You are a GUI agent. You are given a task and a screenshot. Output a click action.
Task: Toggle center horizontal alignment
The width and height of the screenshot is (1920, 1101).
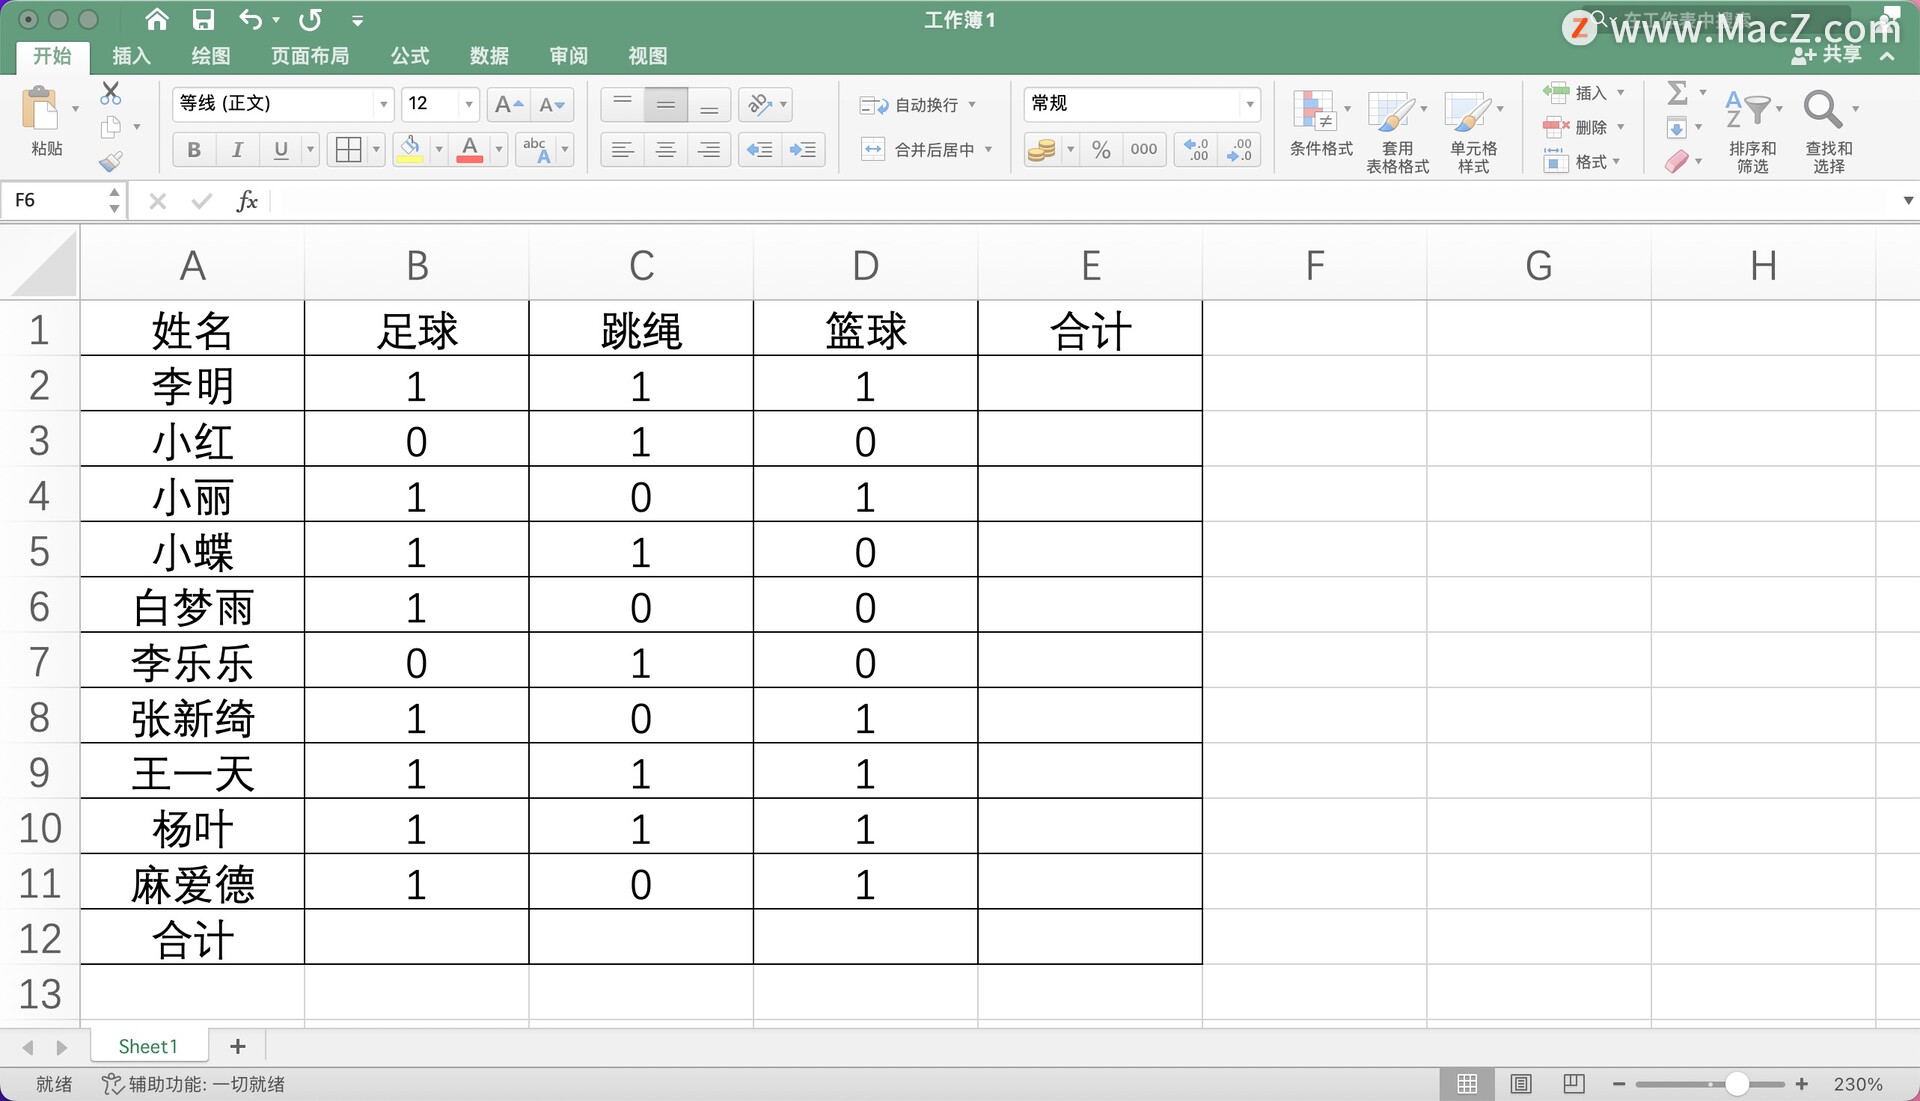(666, 150)
